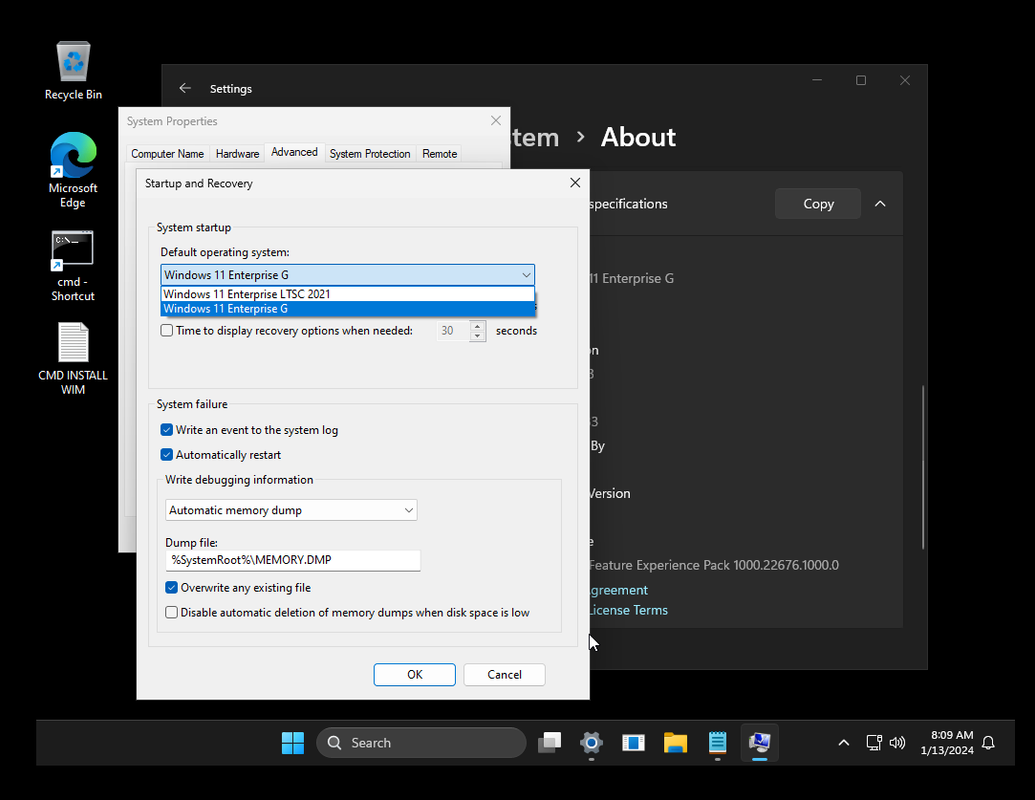Open the System Protection tab
The width and height of the screenshot is (1035, 800).
(x=370, y=154)
